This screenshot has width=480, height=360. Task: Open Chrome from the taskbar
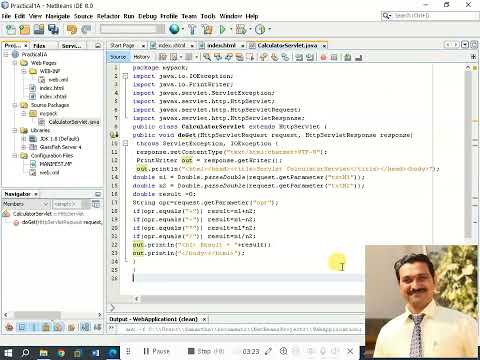pos(61,353)
